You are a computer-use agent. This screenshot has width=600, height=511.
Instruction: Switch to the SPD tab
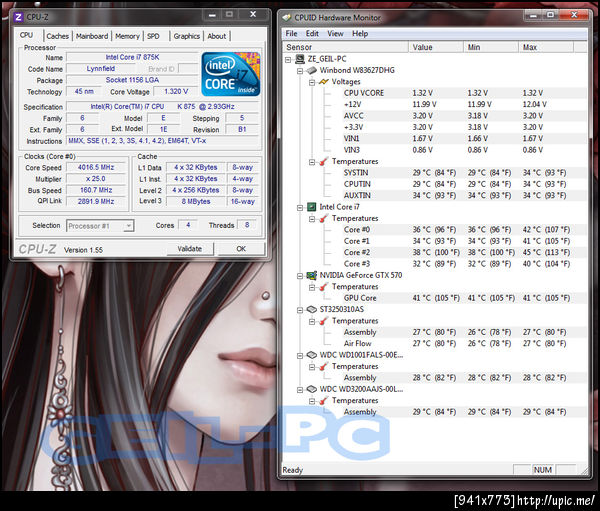click(x=153, y=36)
